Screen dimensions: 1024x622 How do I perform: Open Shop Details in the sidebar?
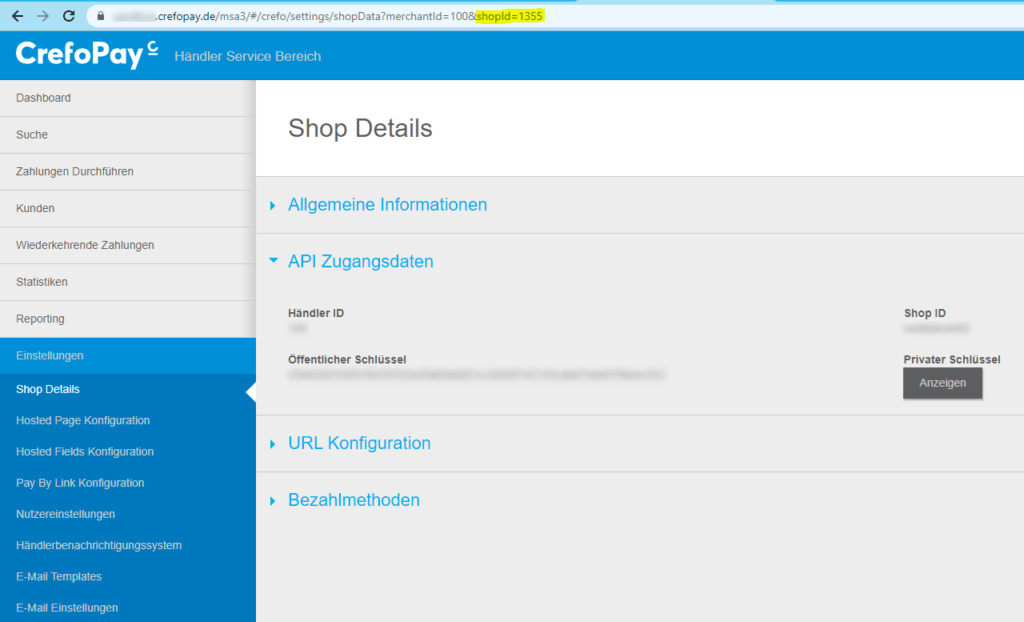tap(46, 389)
